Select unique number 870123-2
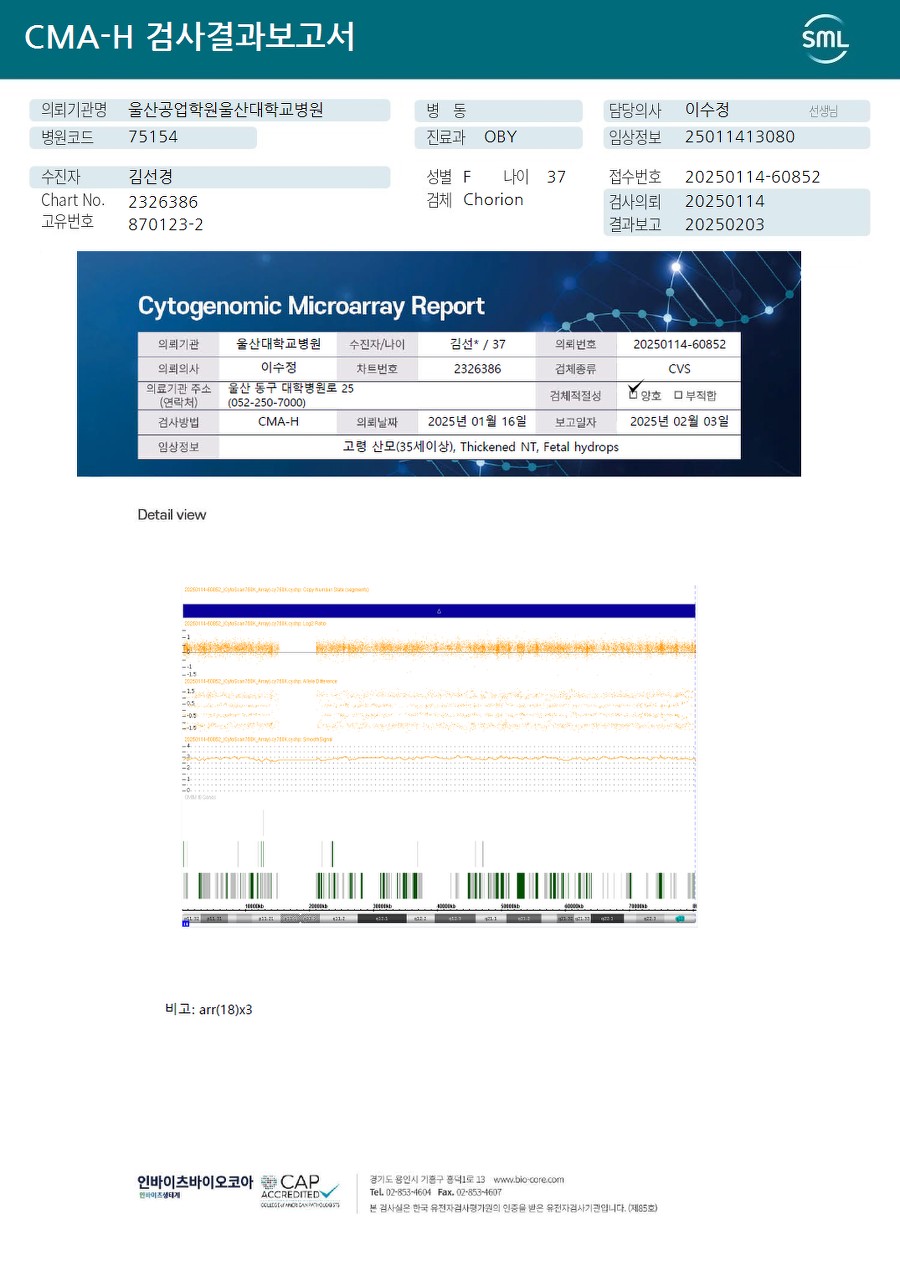 click(166, 224)
